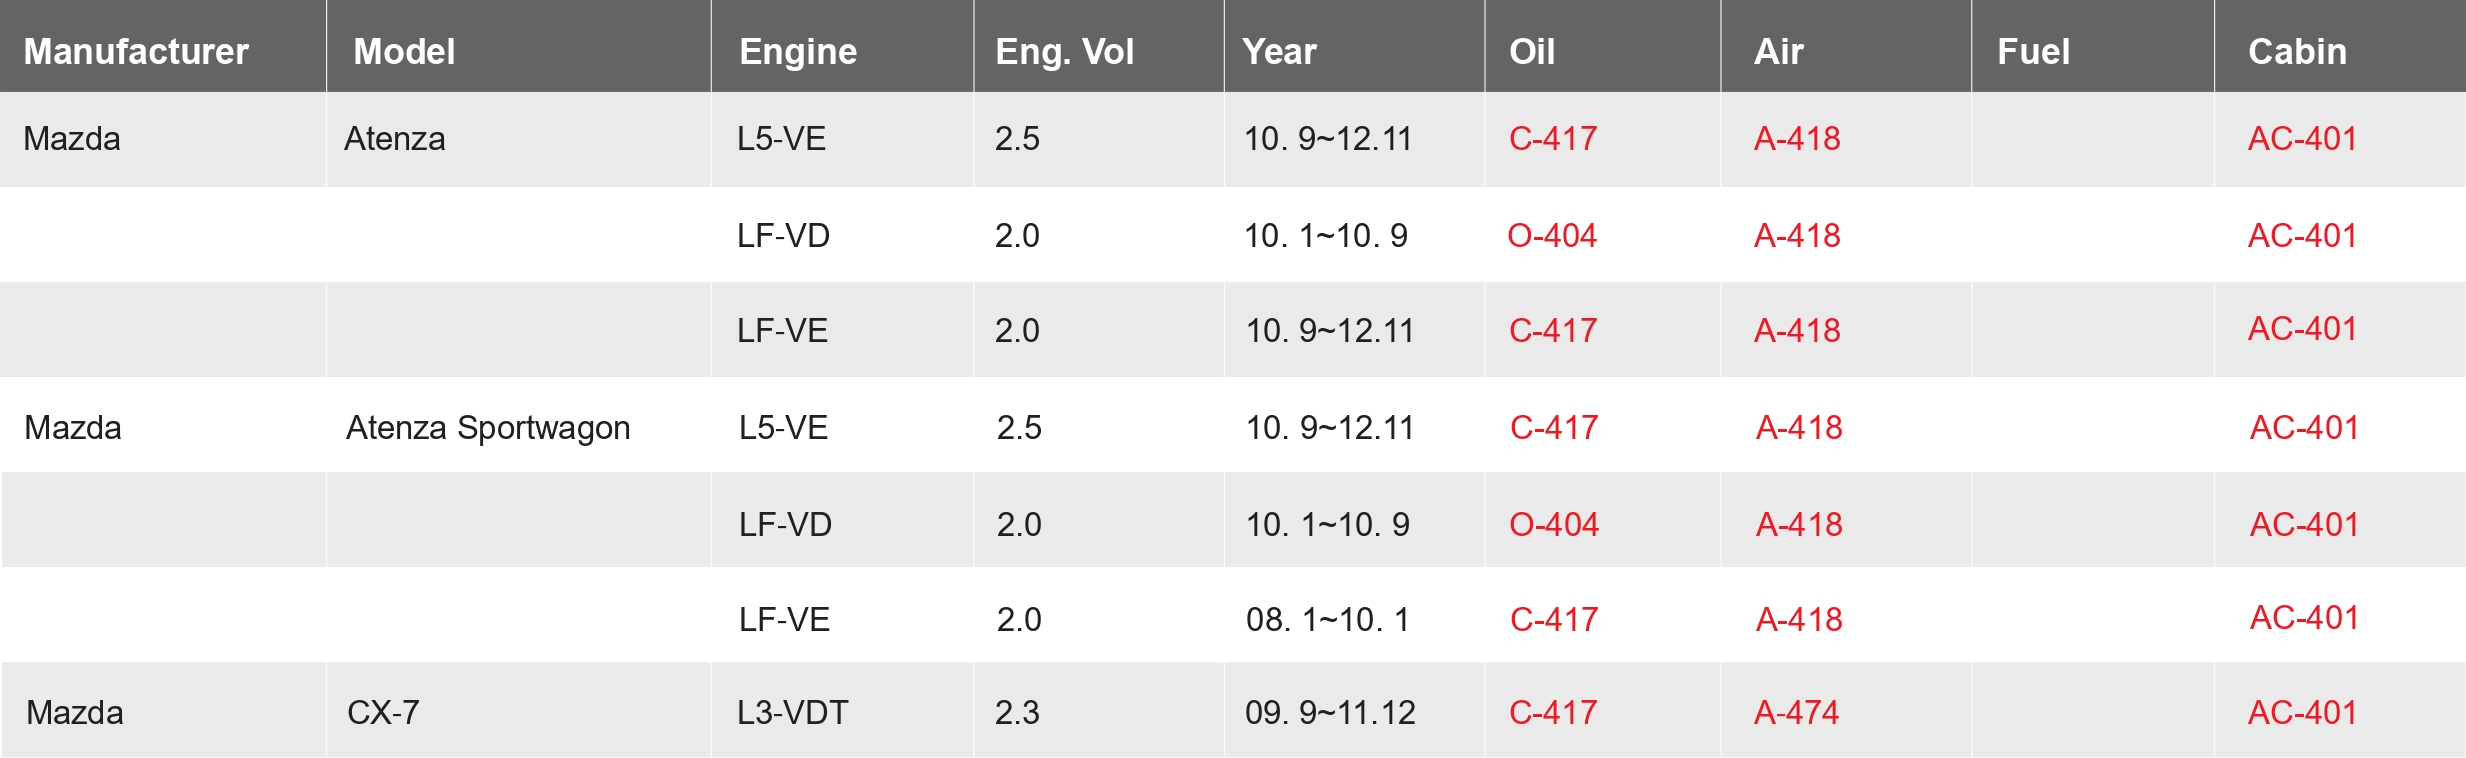Open air filter A-474 for CX-7
Viewport: 2466px width, 758px height.
(x=1796, y=713)
